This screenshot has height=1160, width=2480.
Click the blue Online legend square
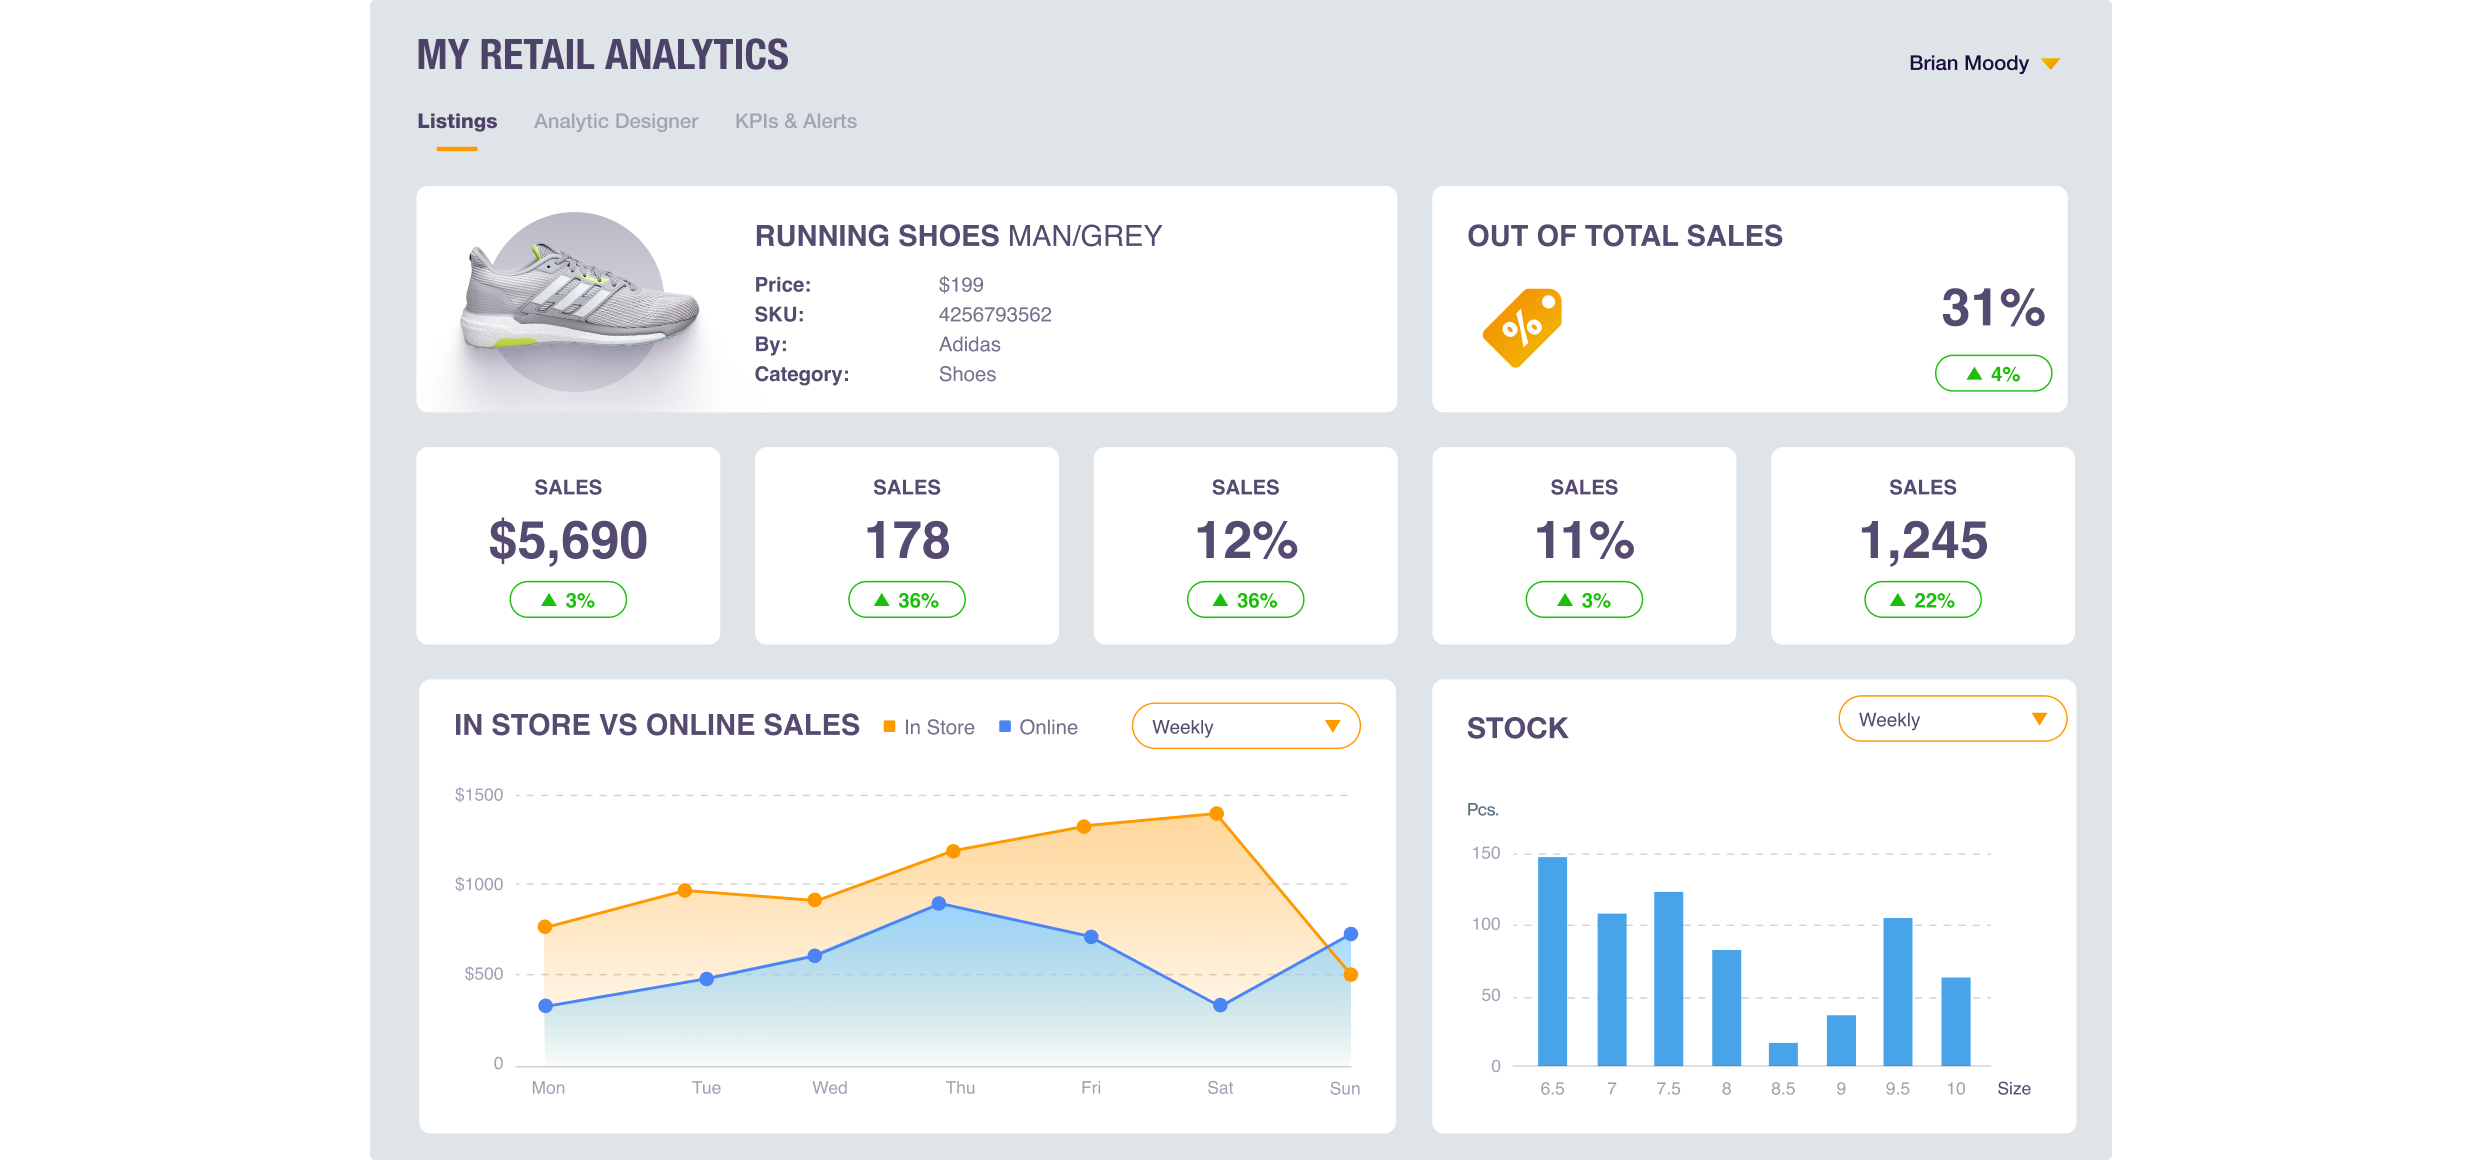tap(1005, 727)
